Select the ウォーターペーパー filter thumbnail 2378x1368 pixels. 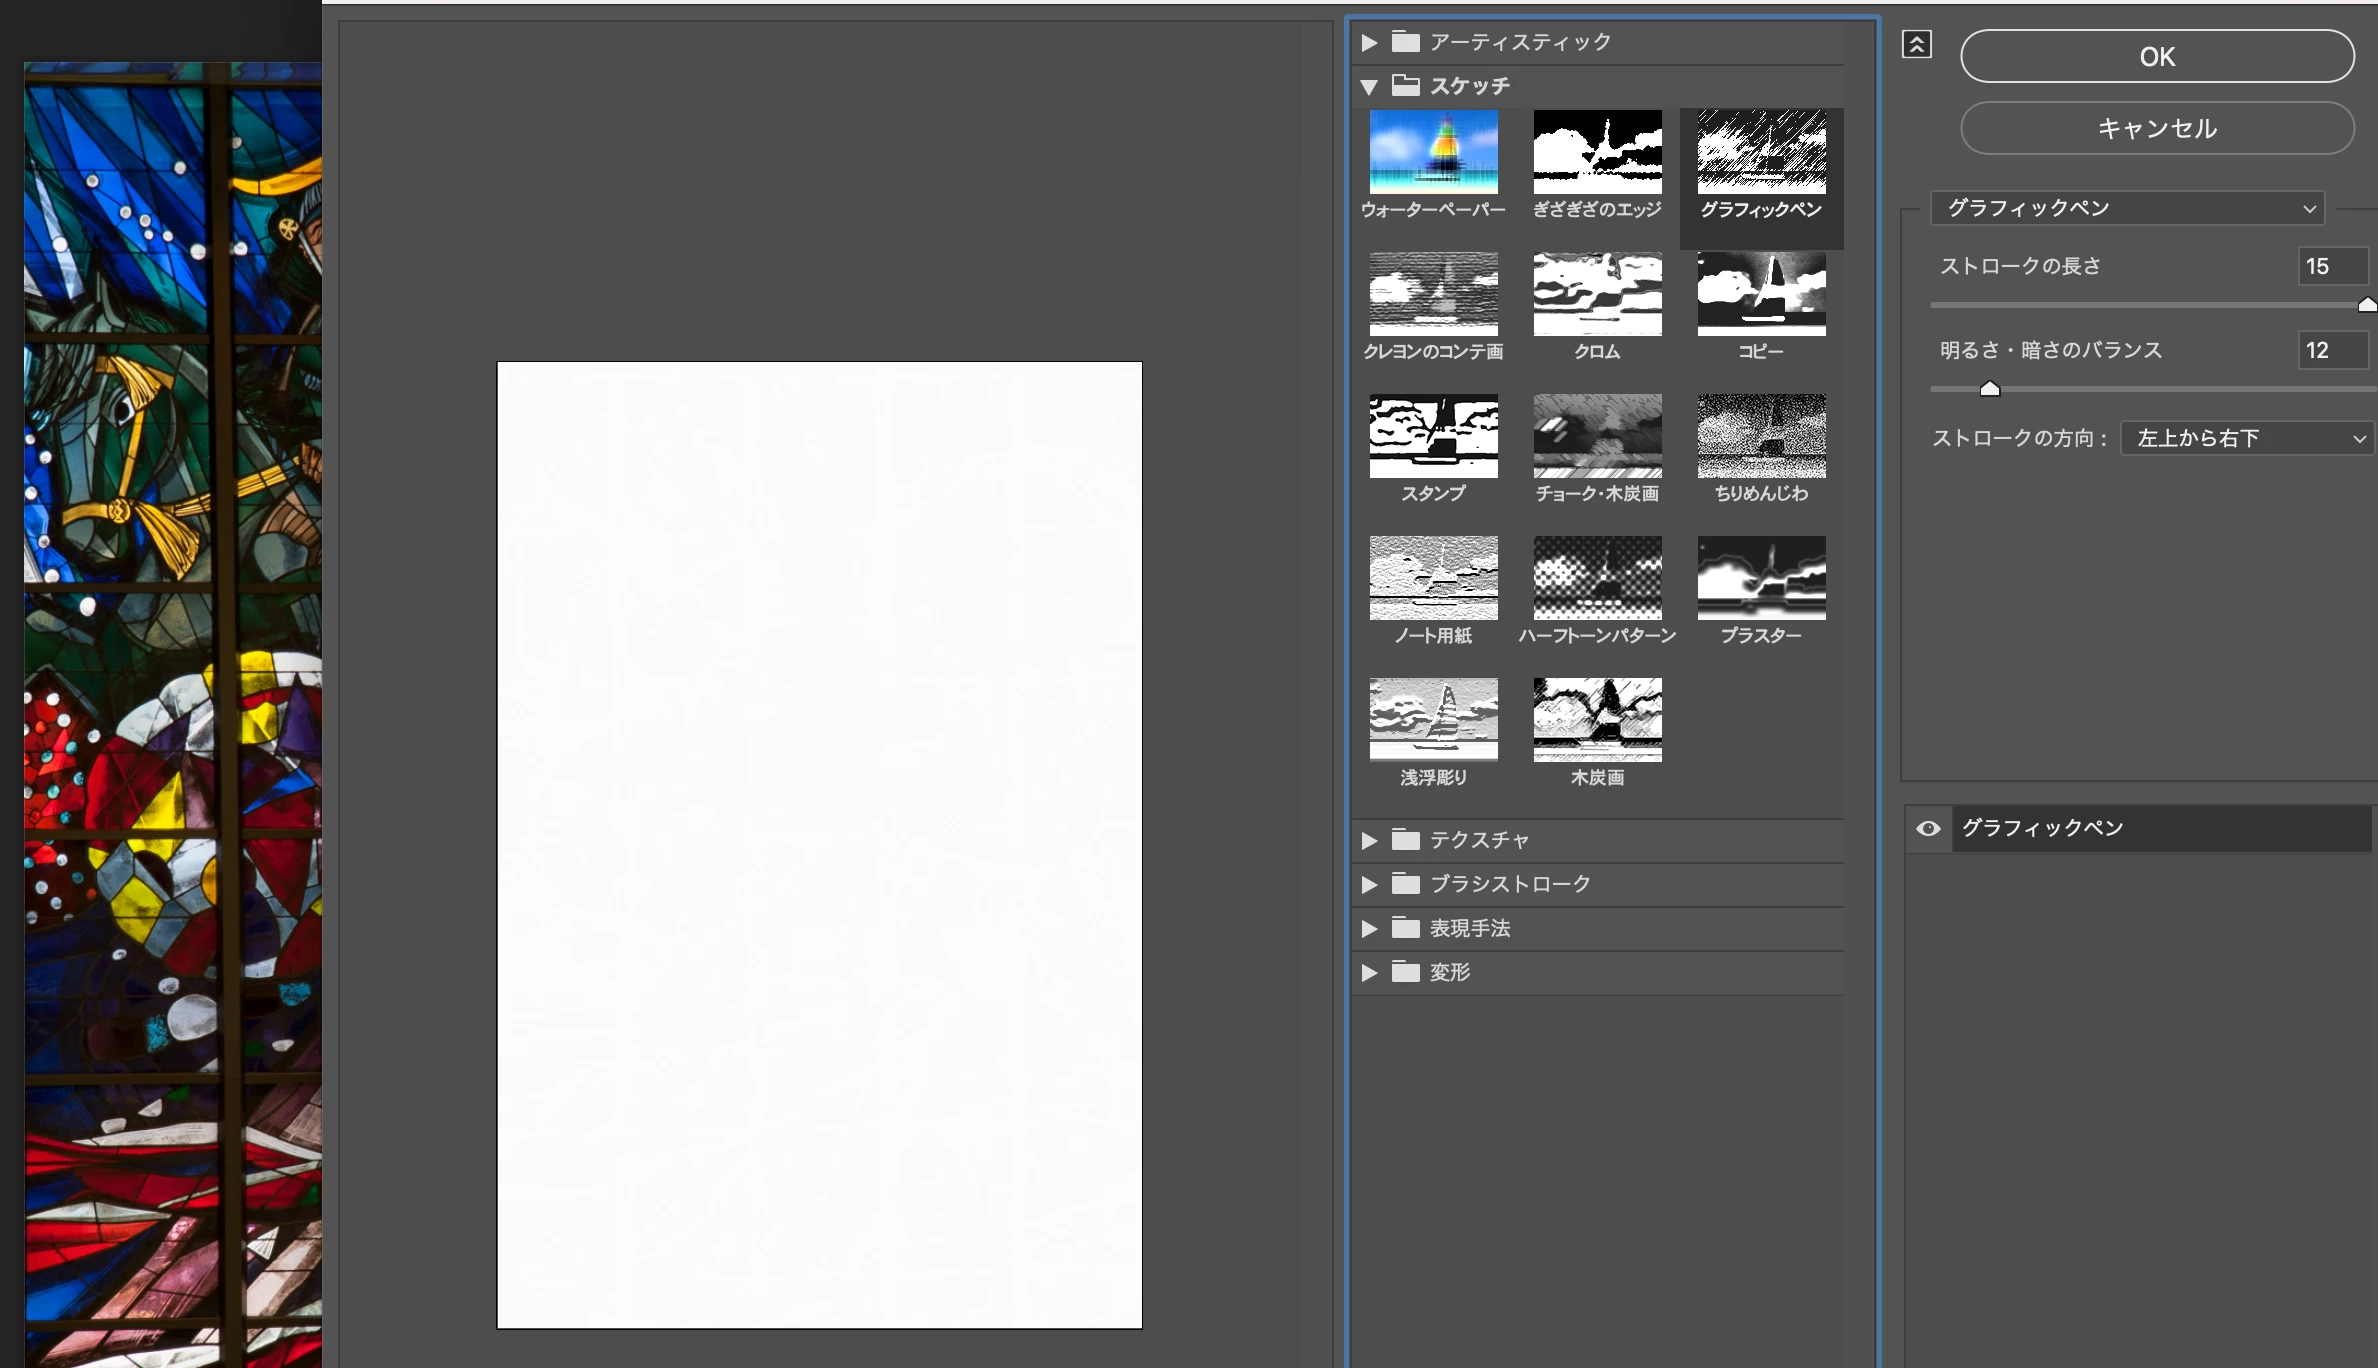coord(1433,152)
